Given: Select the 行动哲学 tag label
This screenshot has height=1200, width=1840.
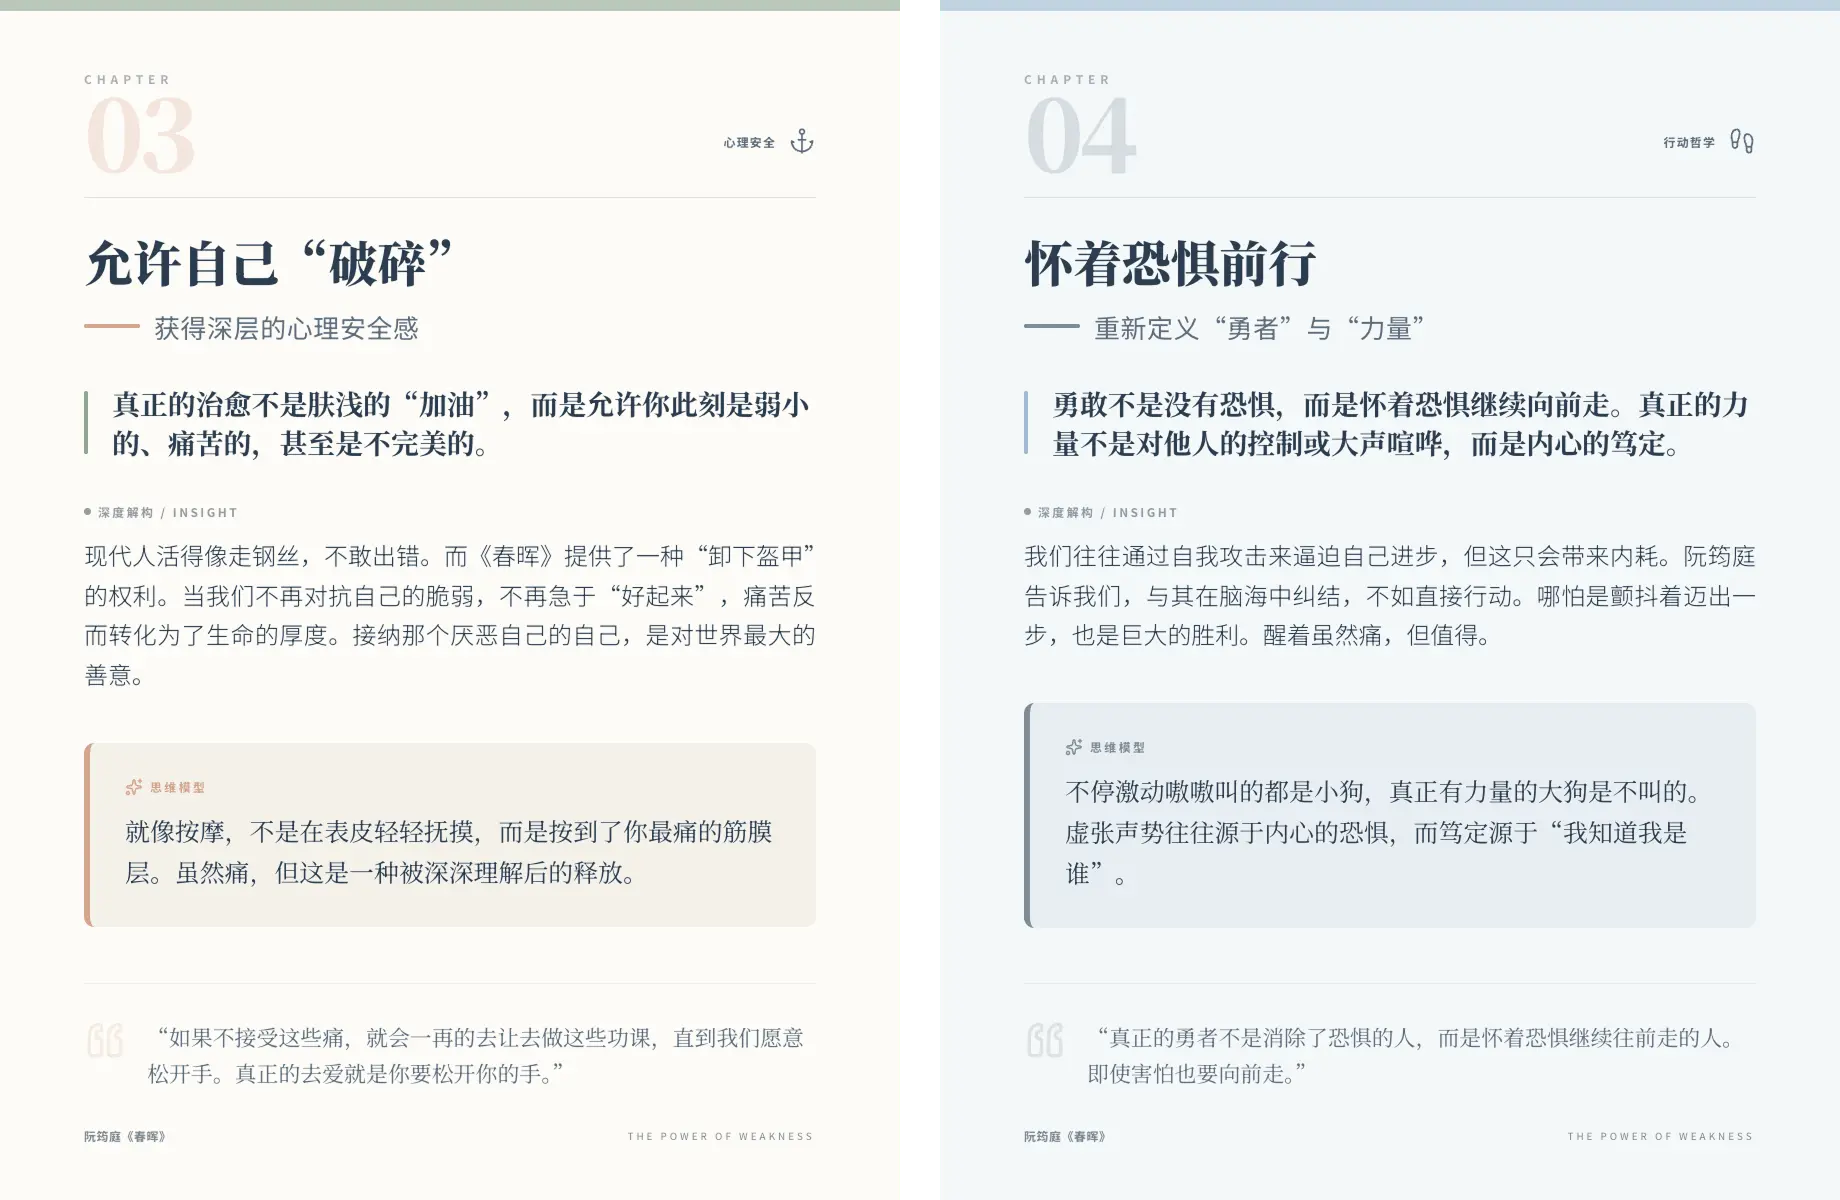Looking at the screenshot, I should tap(1689, 143).
